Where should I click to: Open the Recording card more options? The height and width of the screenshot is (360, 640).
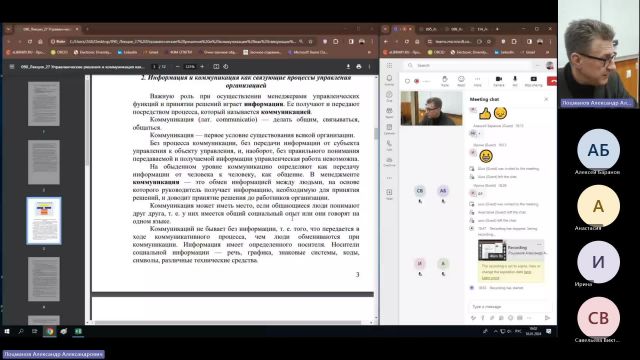[x=539, y=244]
